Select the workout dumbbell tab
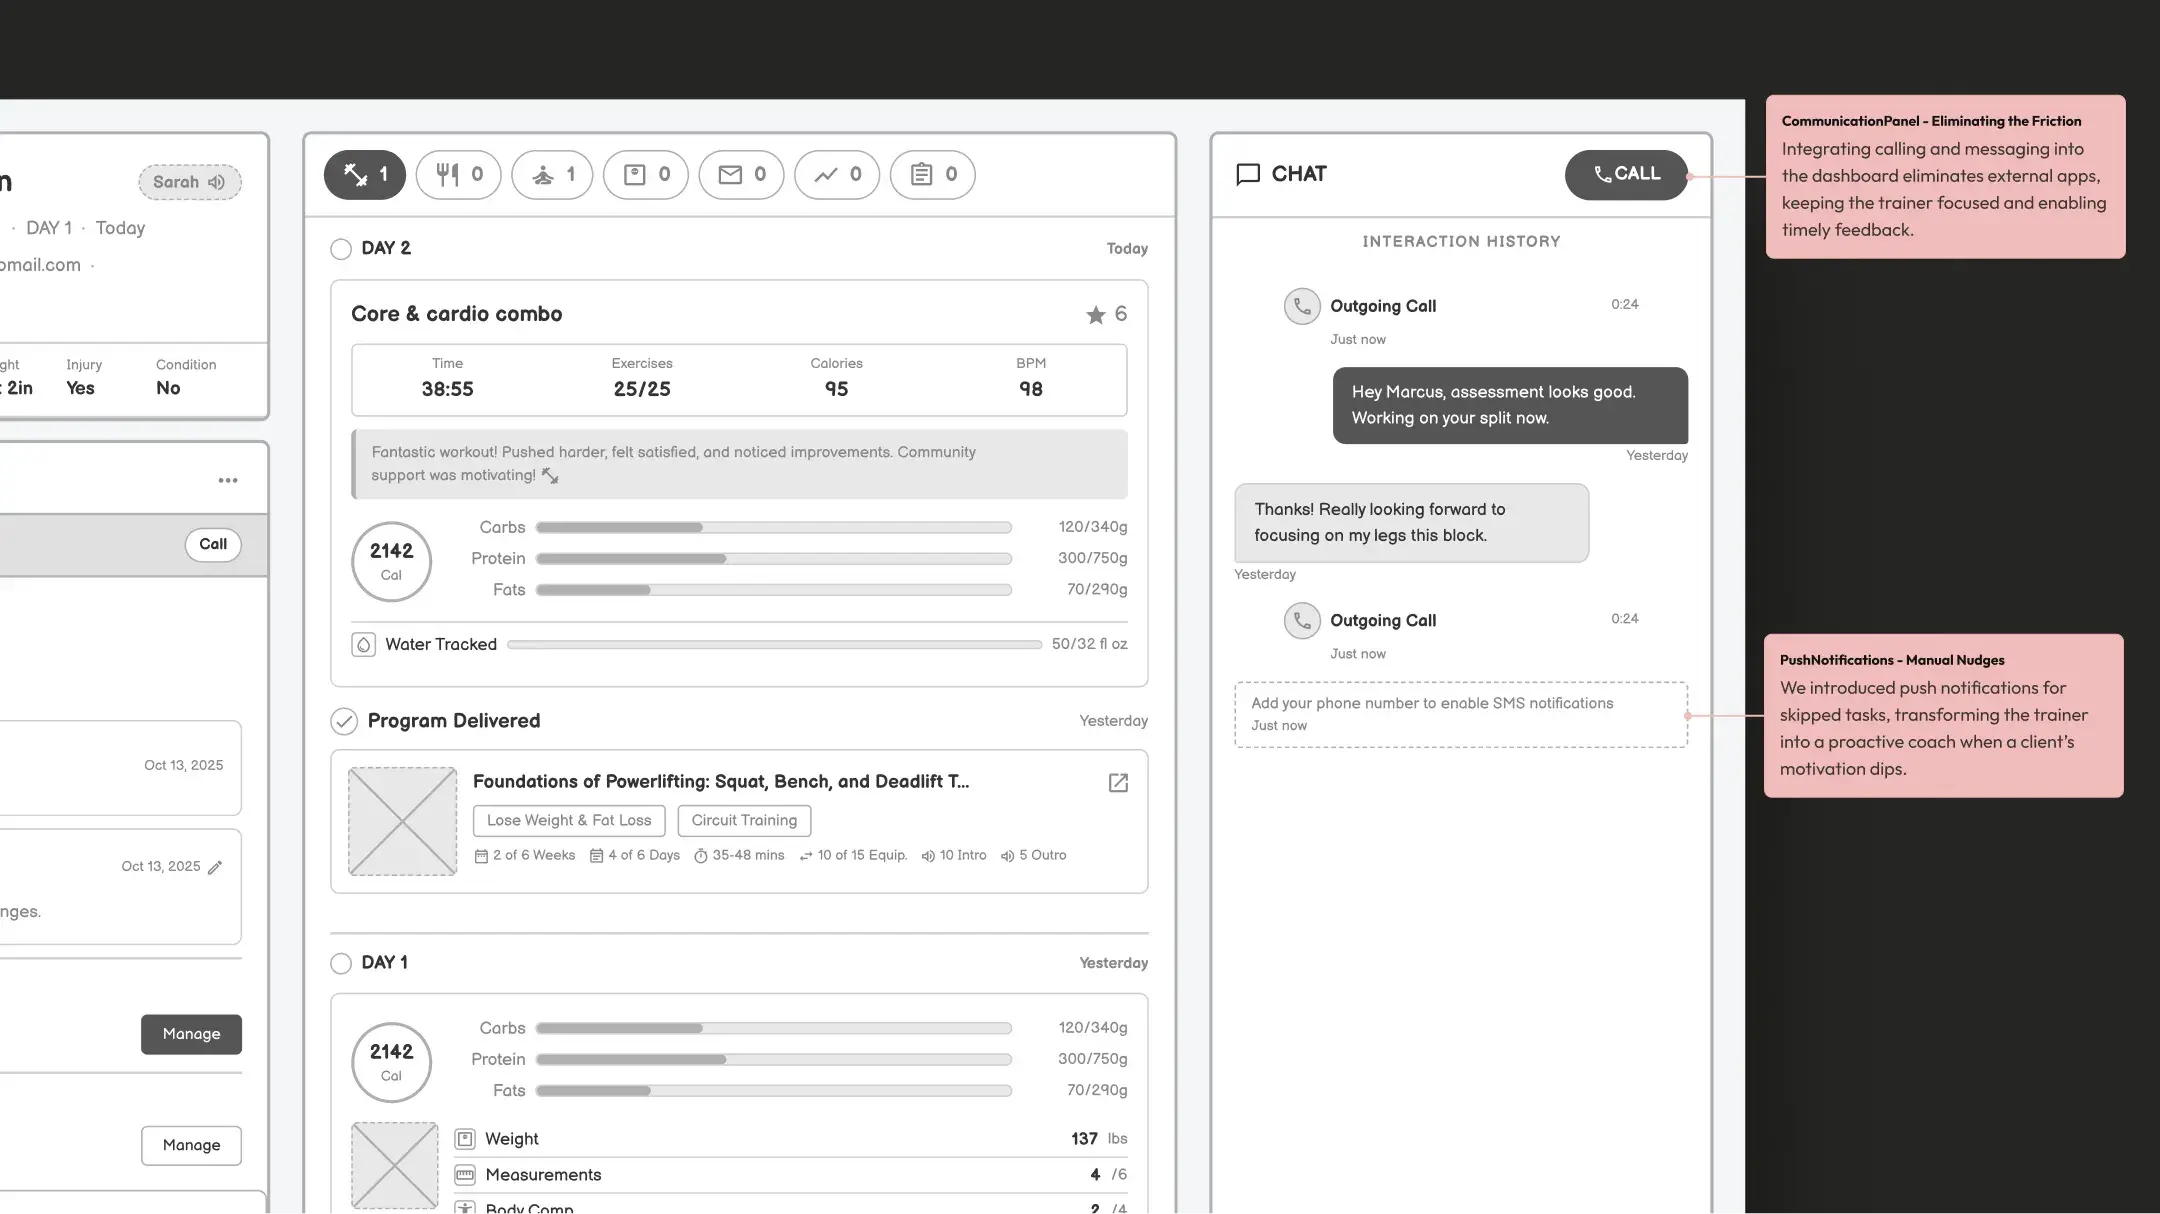 364,175
